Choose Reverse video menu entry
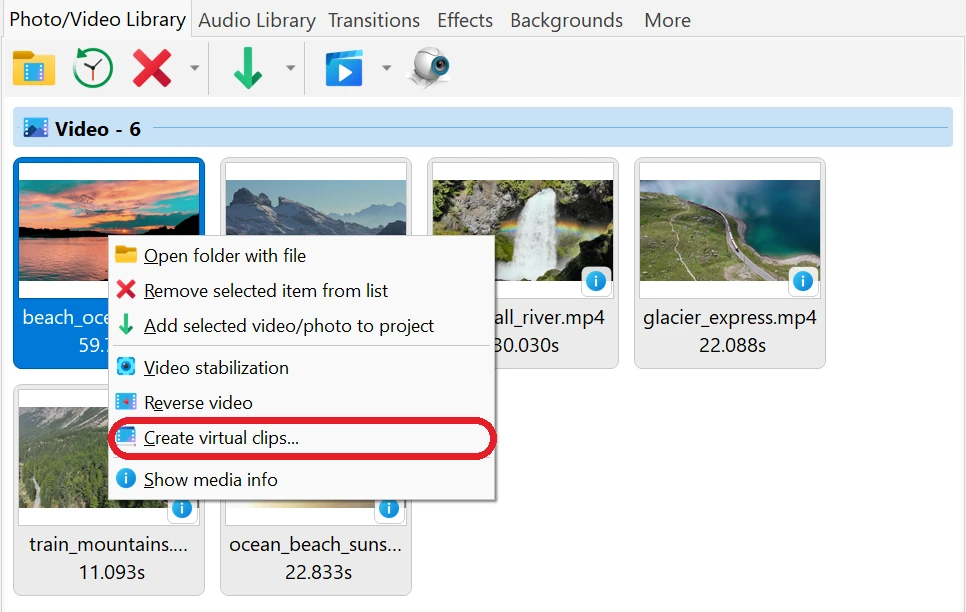Viewport: 966px width, 612px height. [x=302, y=402]
